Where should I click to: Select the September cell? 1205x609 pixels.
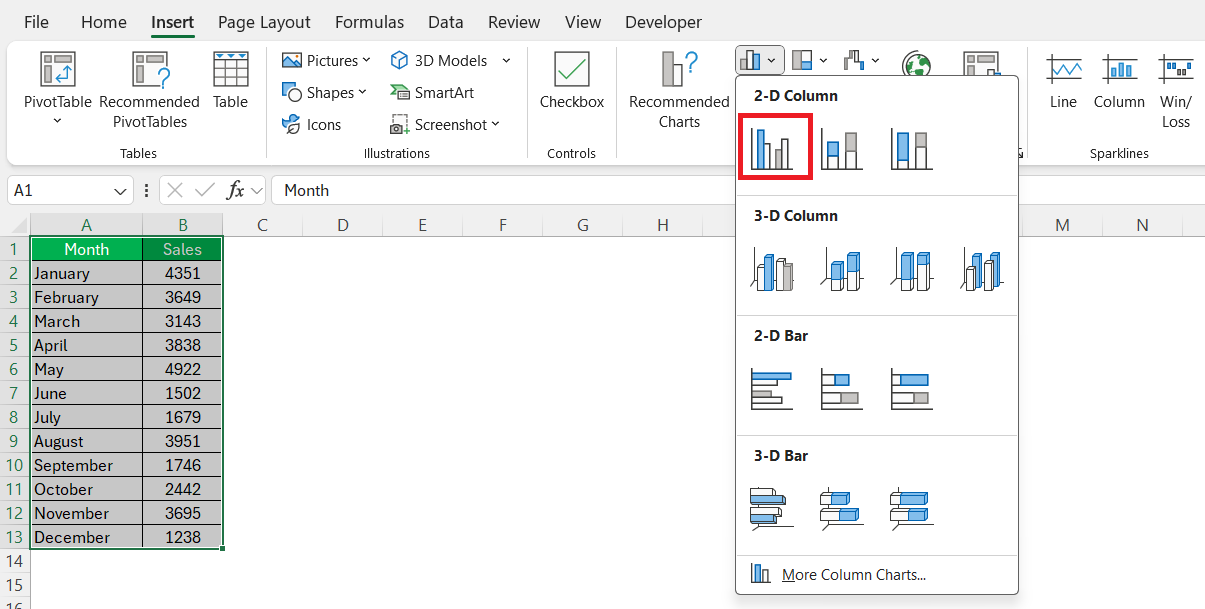point(86,465)
